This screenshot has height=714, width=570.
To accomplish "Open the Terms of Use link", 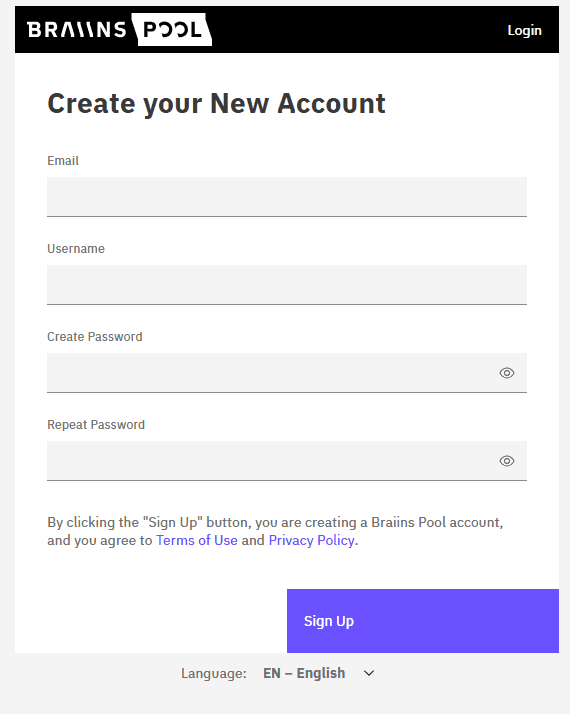I will tap(197, 540).
